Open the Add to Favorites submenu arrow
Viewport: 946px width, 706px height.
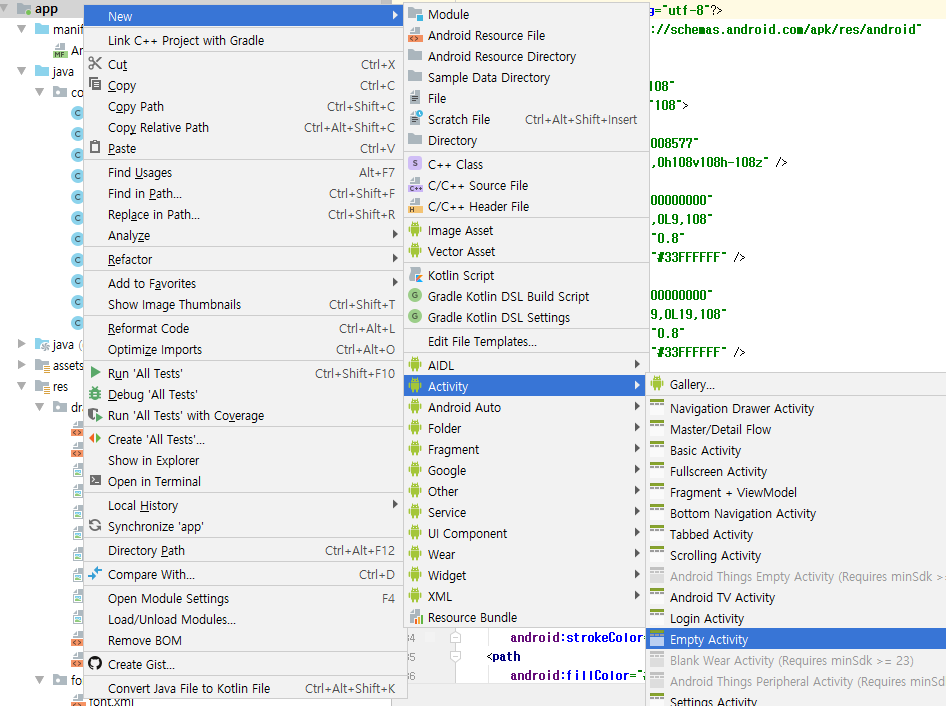pyautogui.click(x=395, y=282)
